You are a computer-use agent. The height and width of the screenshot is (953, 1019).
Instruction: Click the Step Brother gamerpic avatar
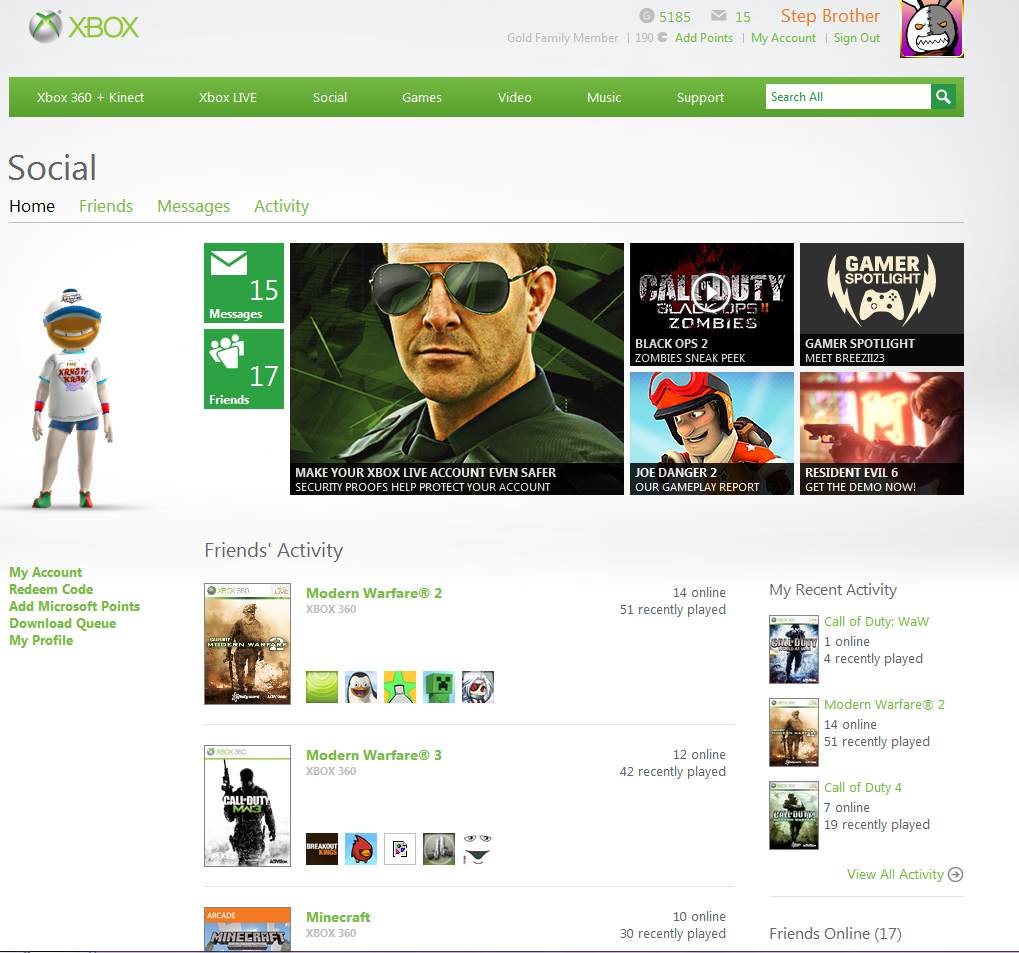point(931,29)
